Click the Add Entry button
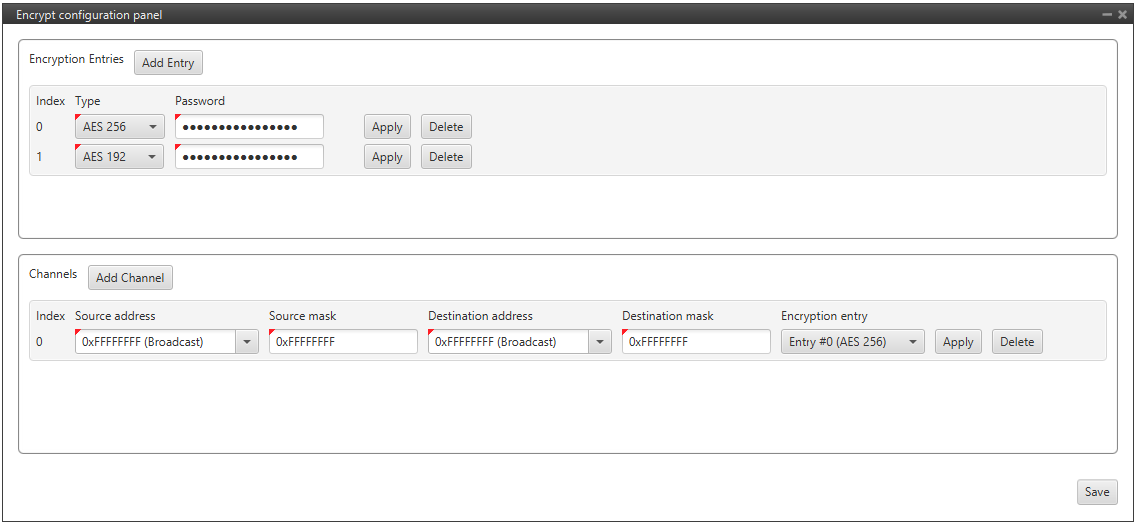This screenshot has height=525, width=1138. point(168,63)
